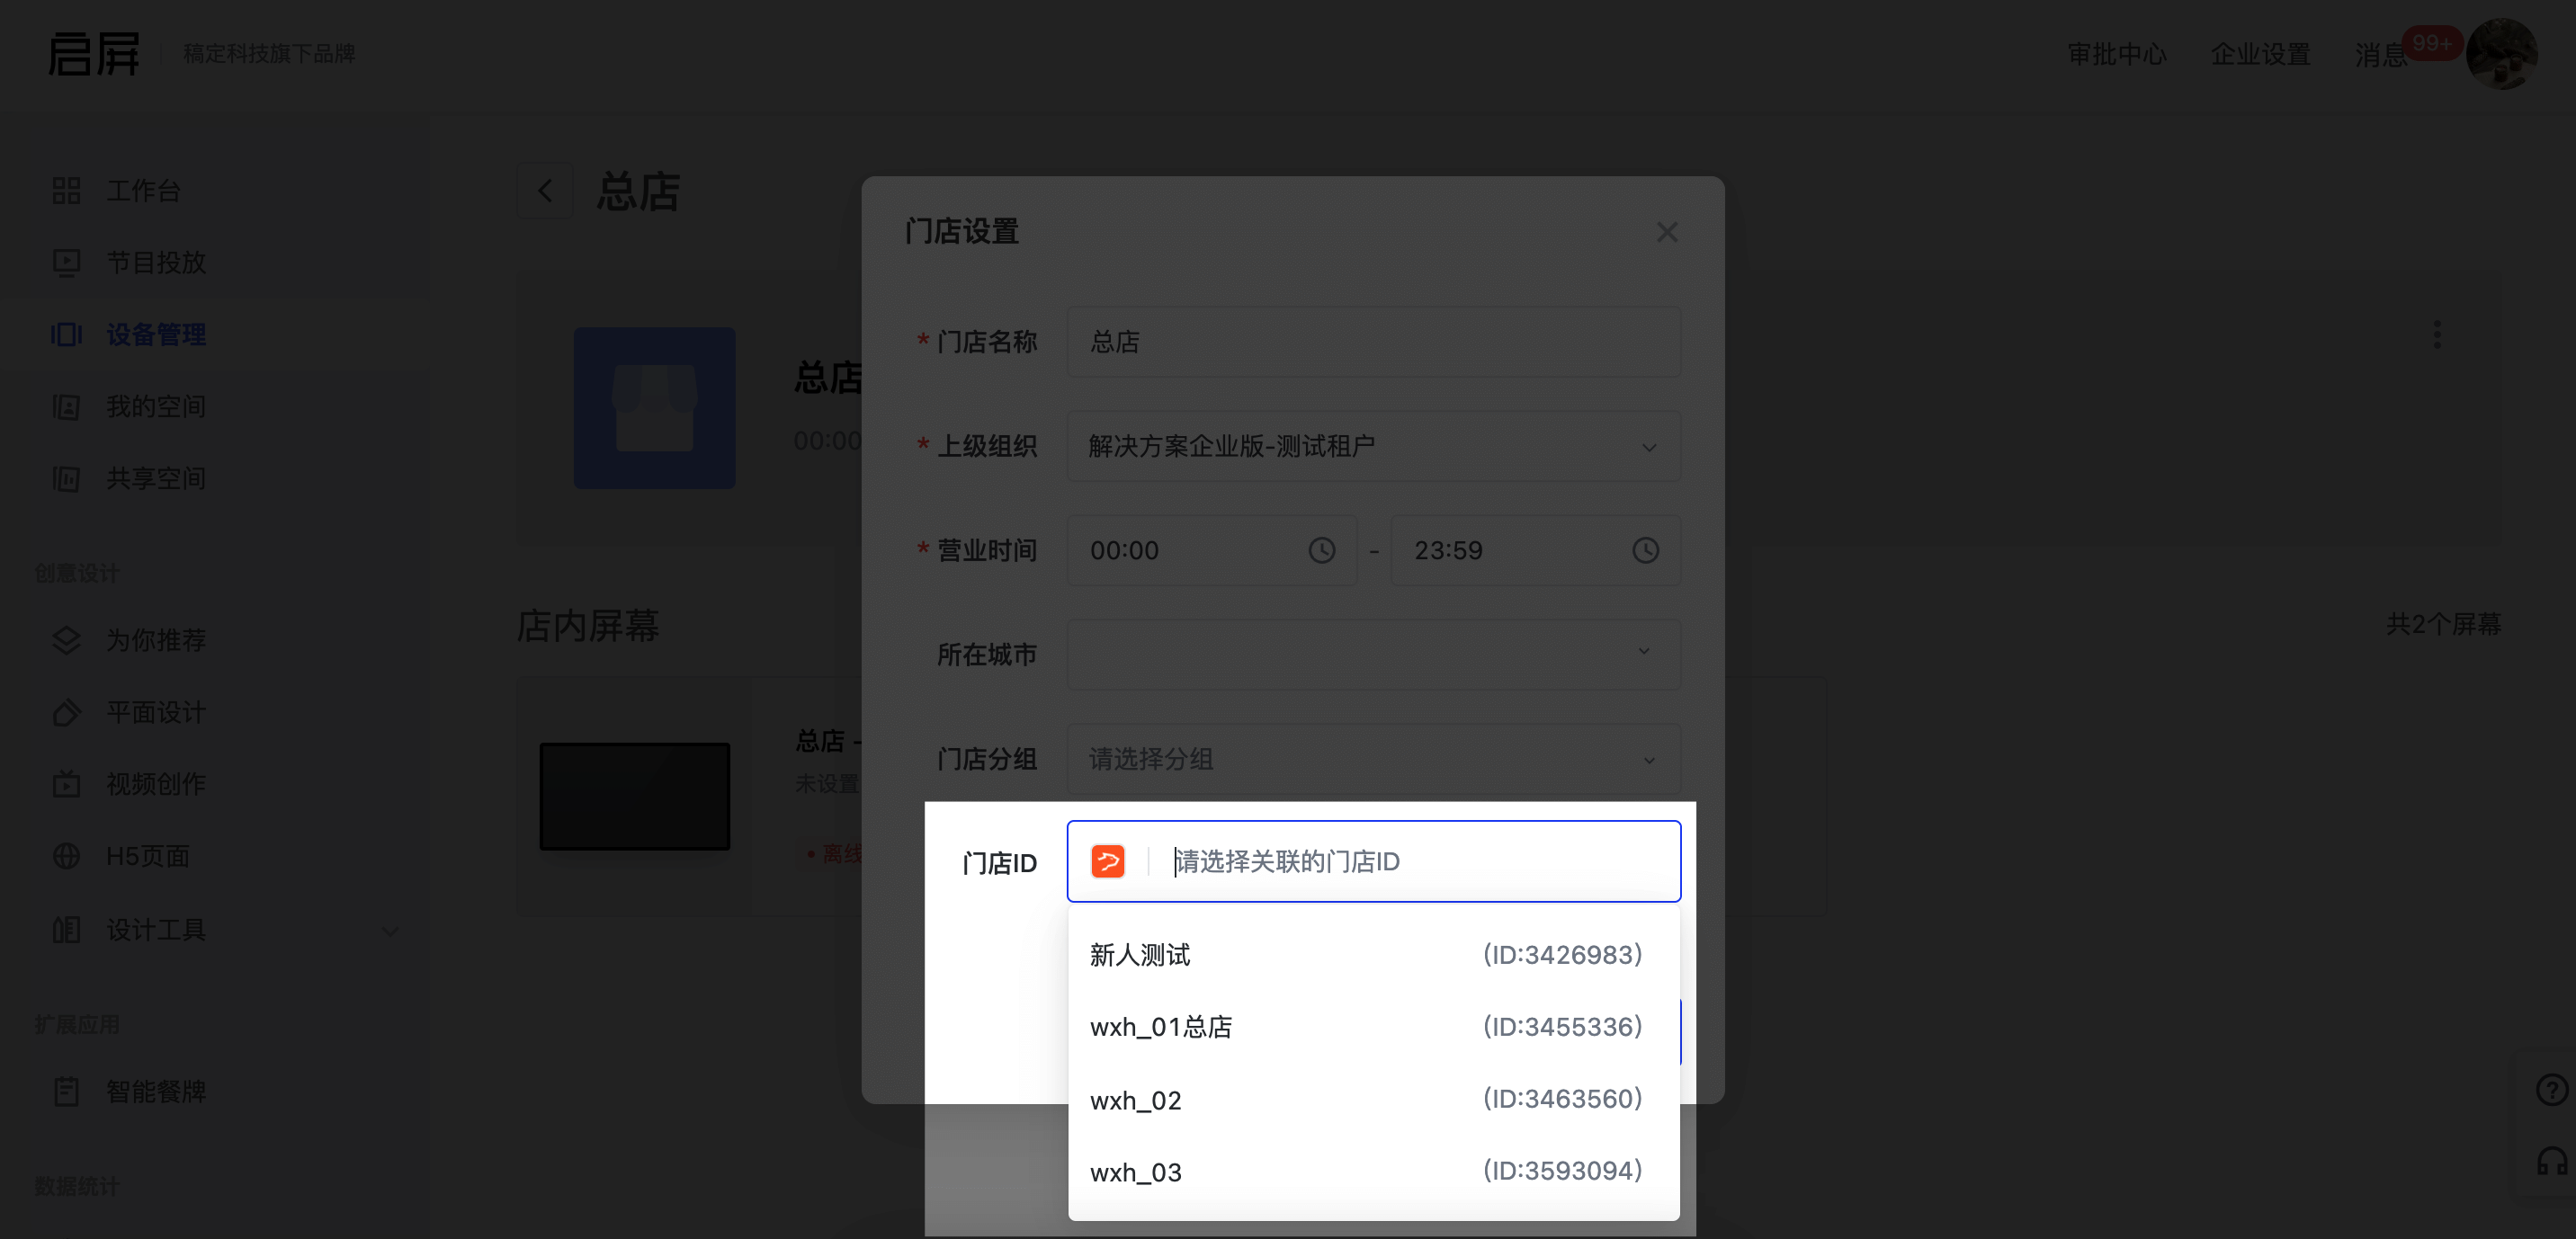Click the 为你推荐 layers icon

(x=66, y=640)
